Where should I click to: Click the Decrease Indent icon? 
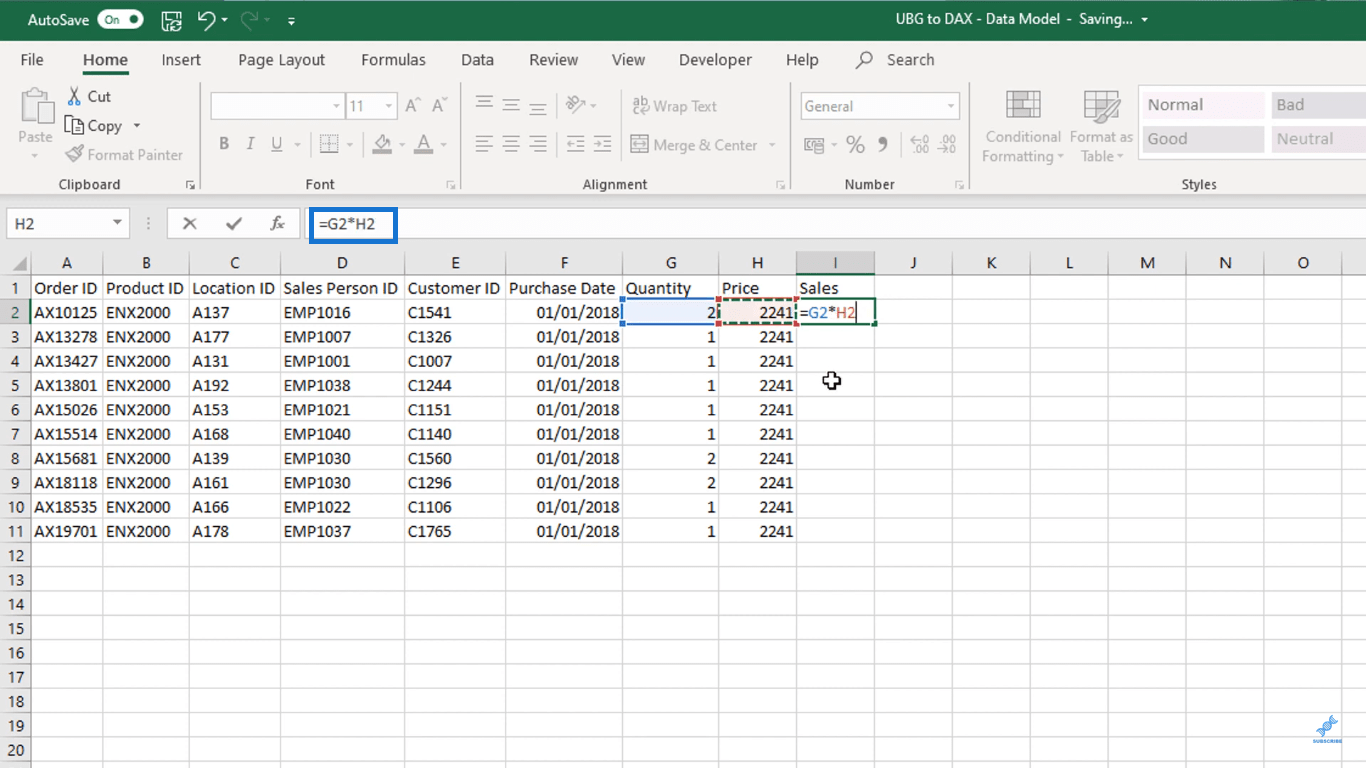coord(575,144)
